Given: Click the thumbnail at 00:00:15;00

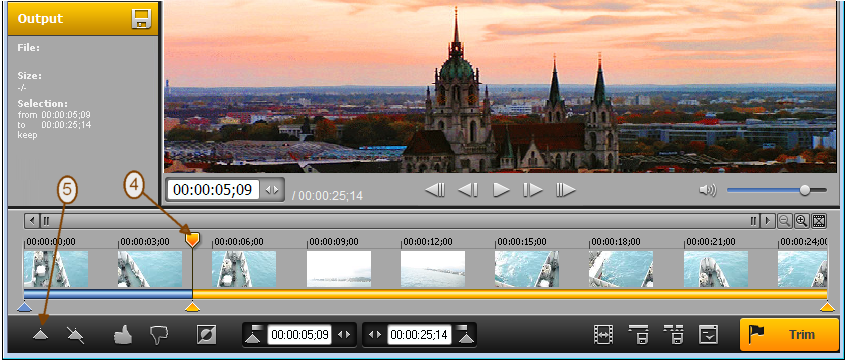Looking at the screenshot, I should pyautogui.click(x=527, y=269).
